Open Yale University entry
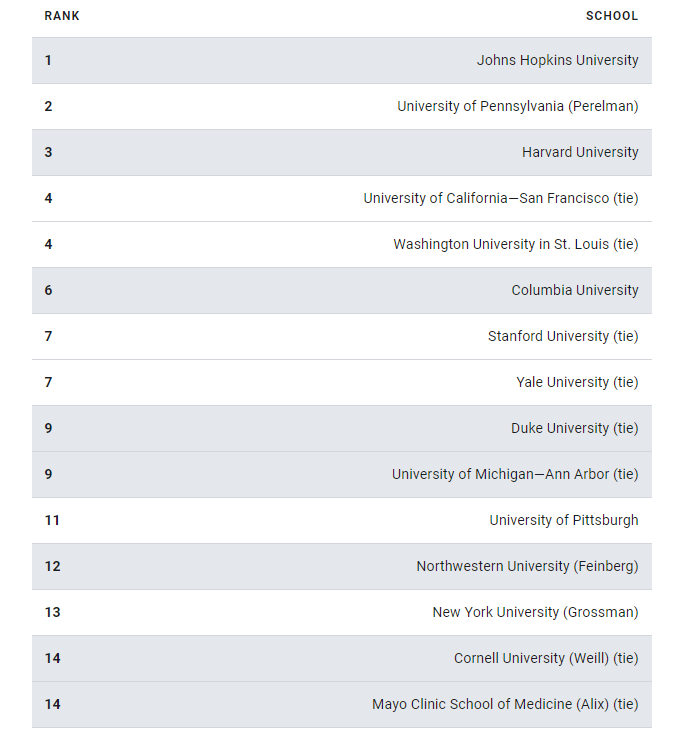682x742 pixels. coord(577,382)
